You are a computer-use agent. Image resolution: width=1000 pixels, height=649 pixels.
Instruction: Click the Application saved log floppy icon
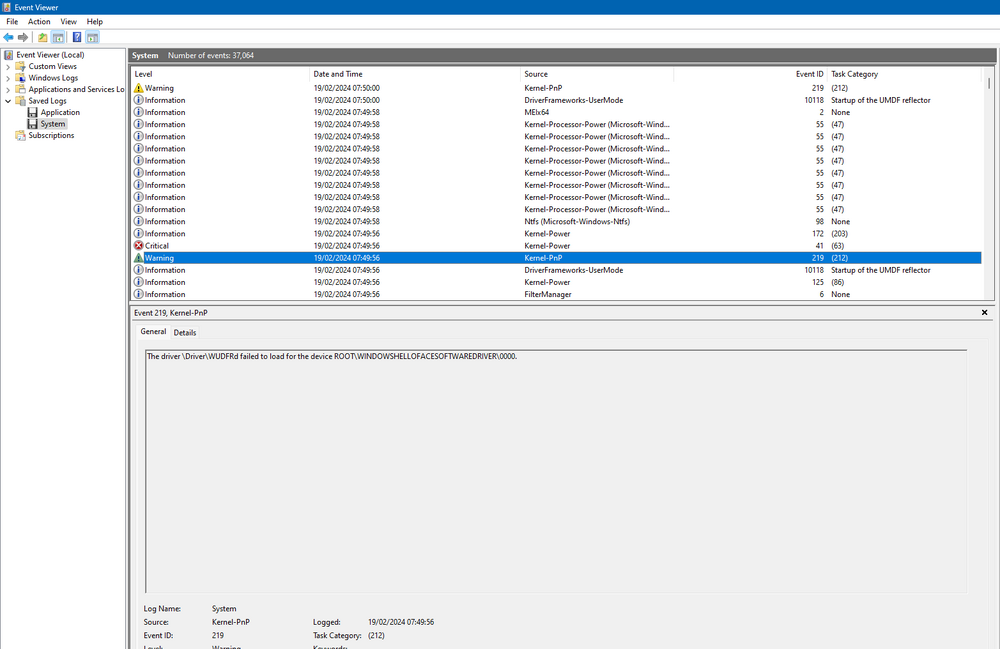coord(33,112)
